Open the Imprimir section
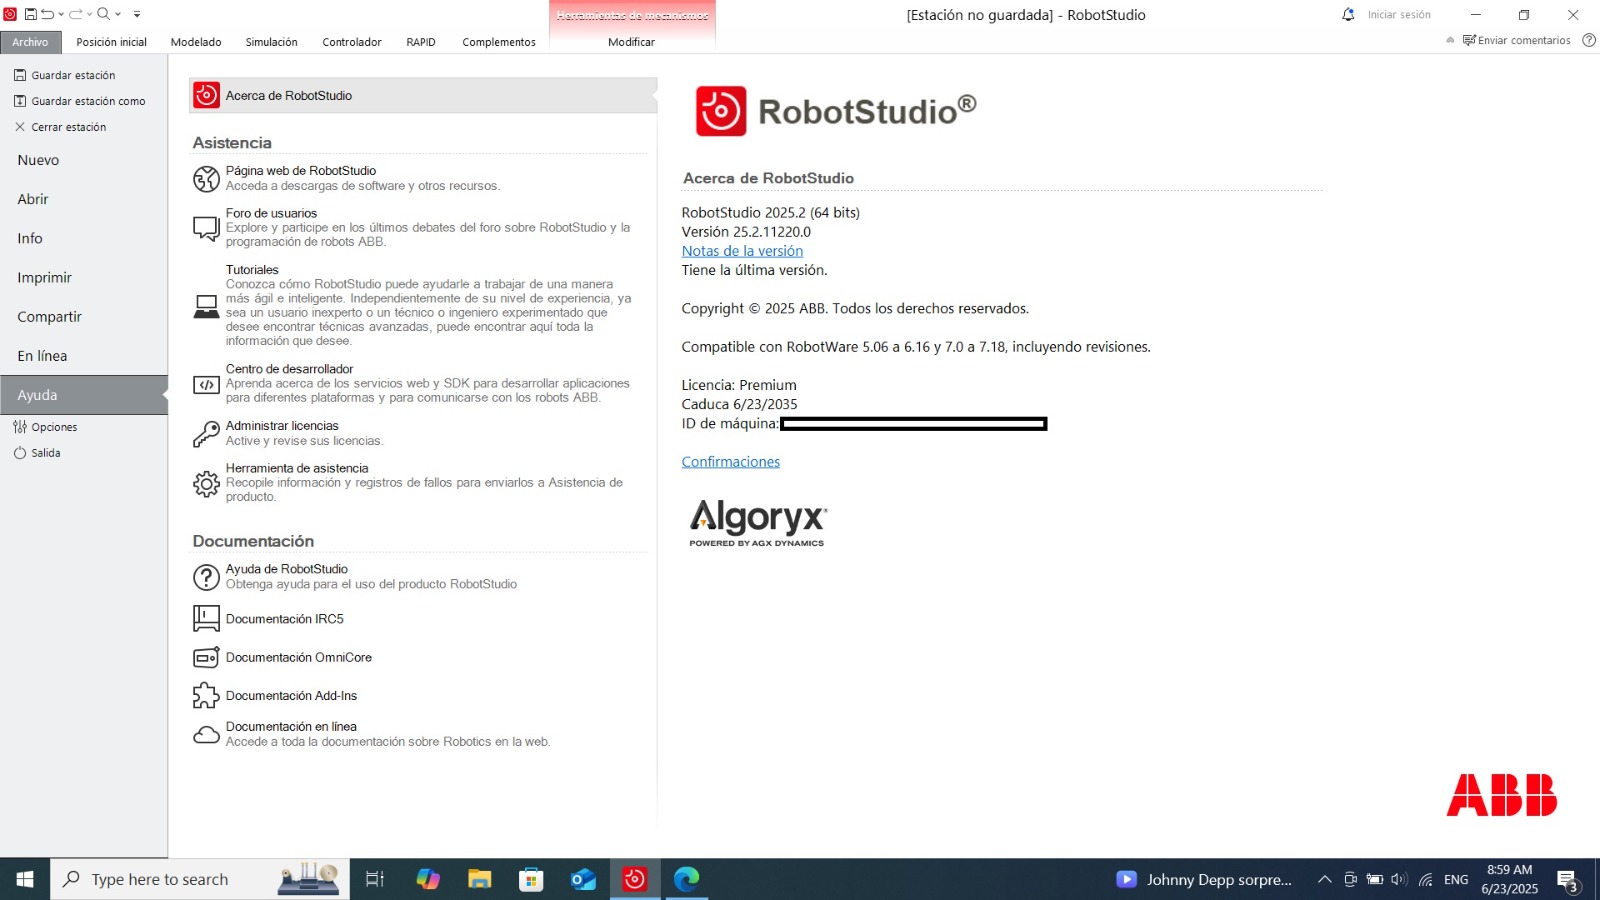Image resolution: width=1600 pixels, height=900 pixels. (x=44, y=277)
